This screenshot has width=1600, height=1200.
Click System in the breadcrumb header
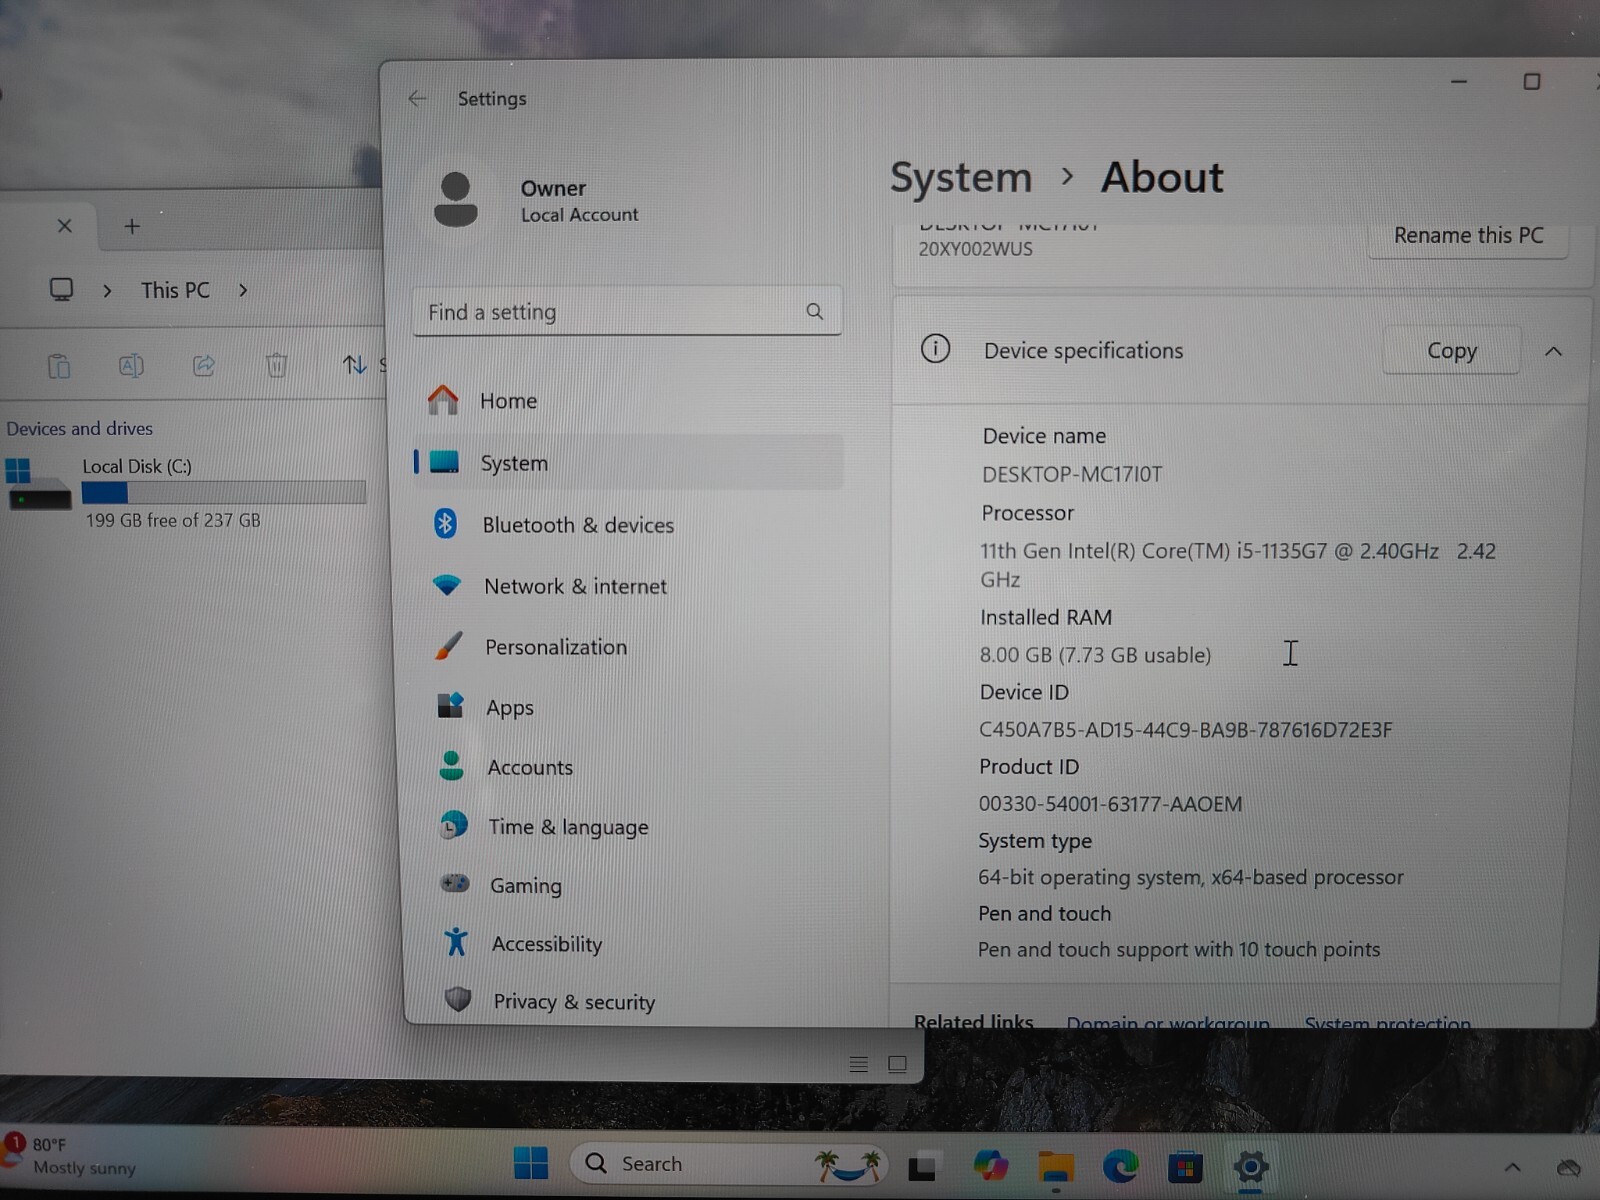click(x=961, y=178)
